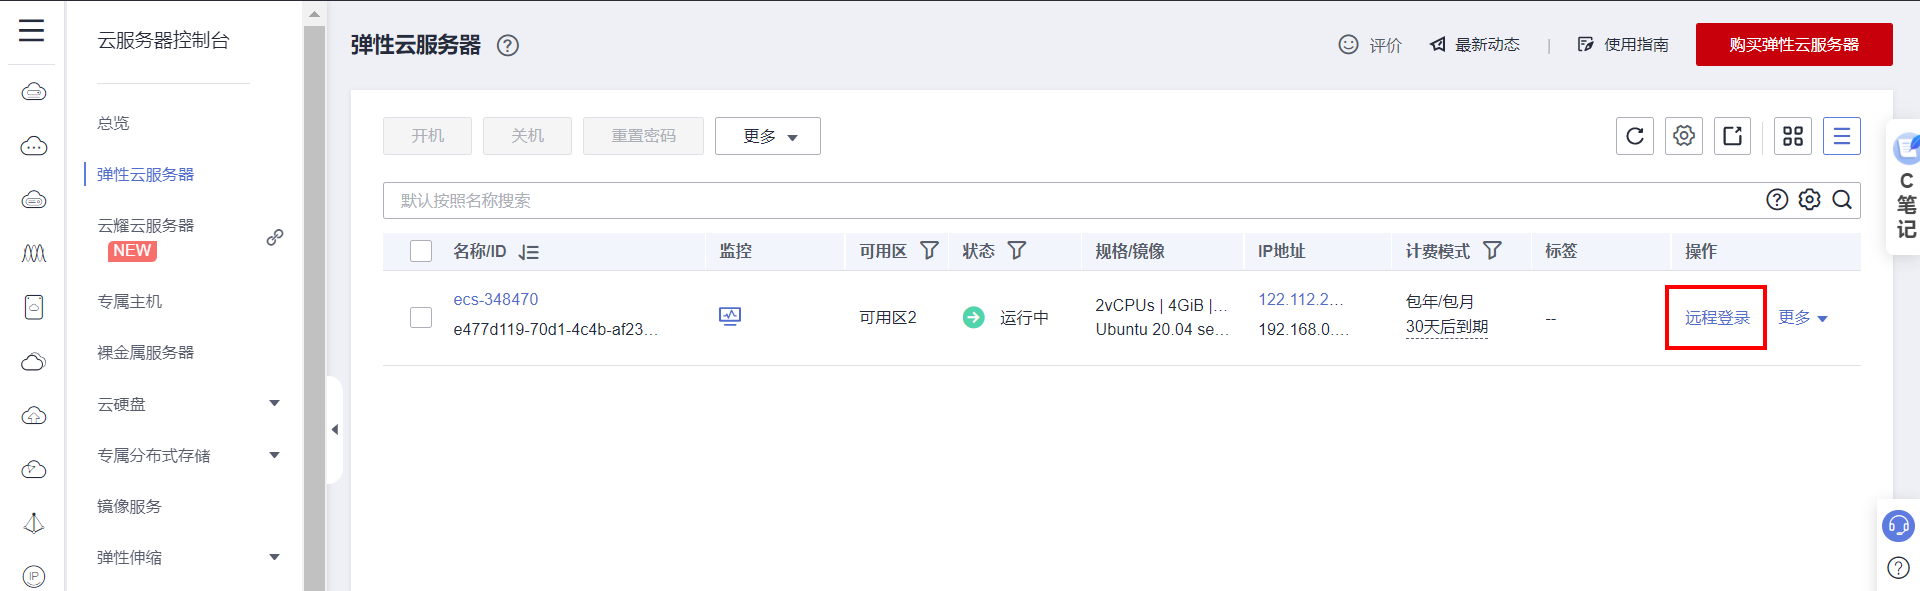Screen dimensions: 1920x591
Task: Open the 笔记 notes side panel
Action: [x=1905, y=188]
